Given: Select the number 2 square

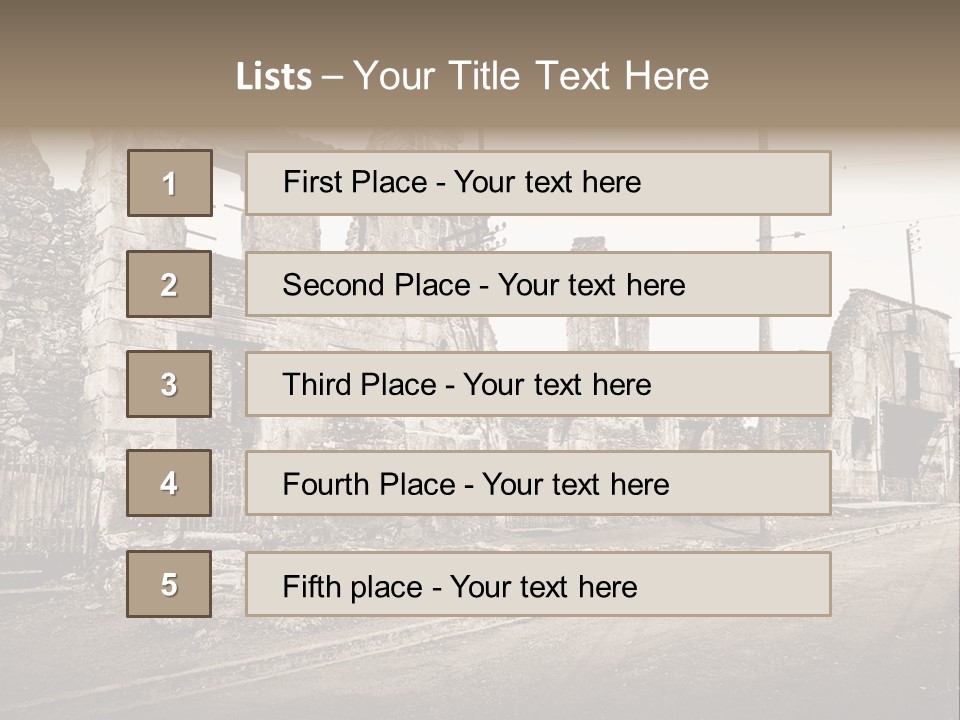Looking at the screenshot, I should [169, 284].
